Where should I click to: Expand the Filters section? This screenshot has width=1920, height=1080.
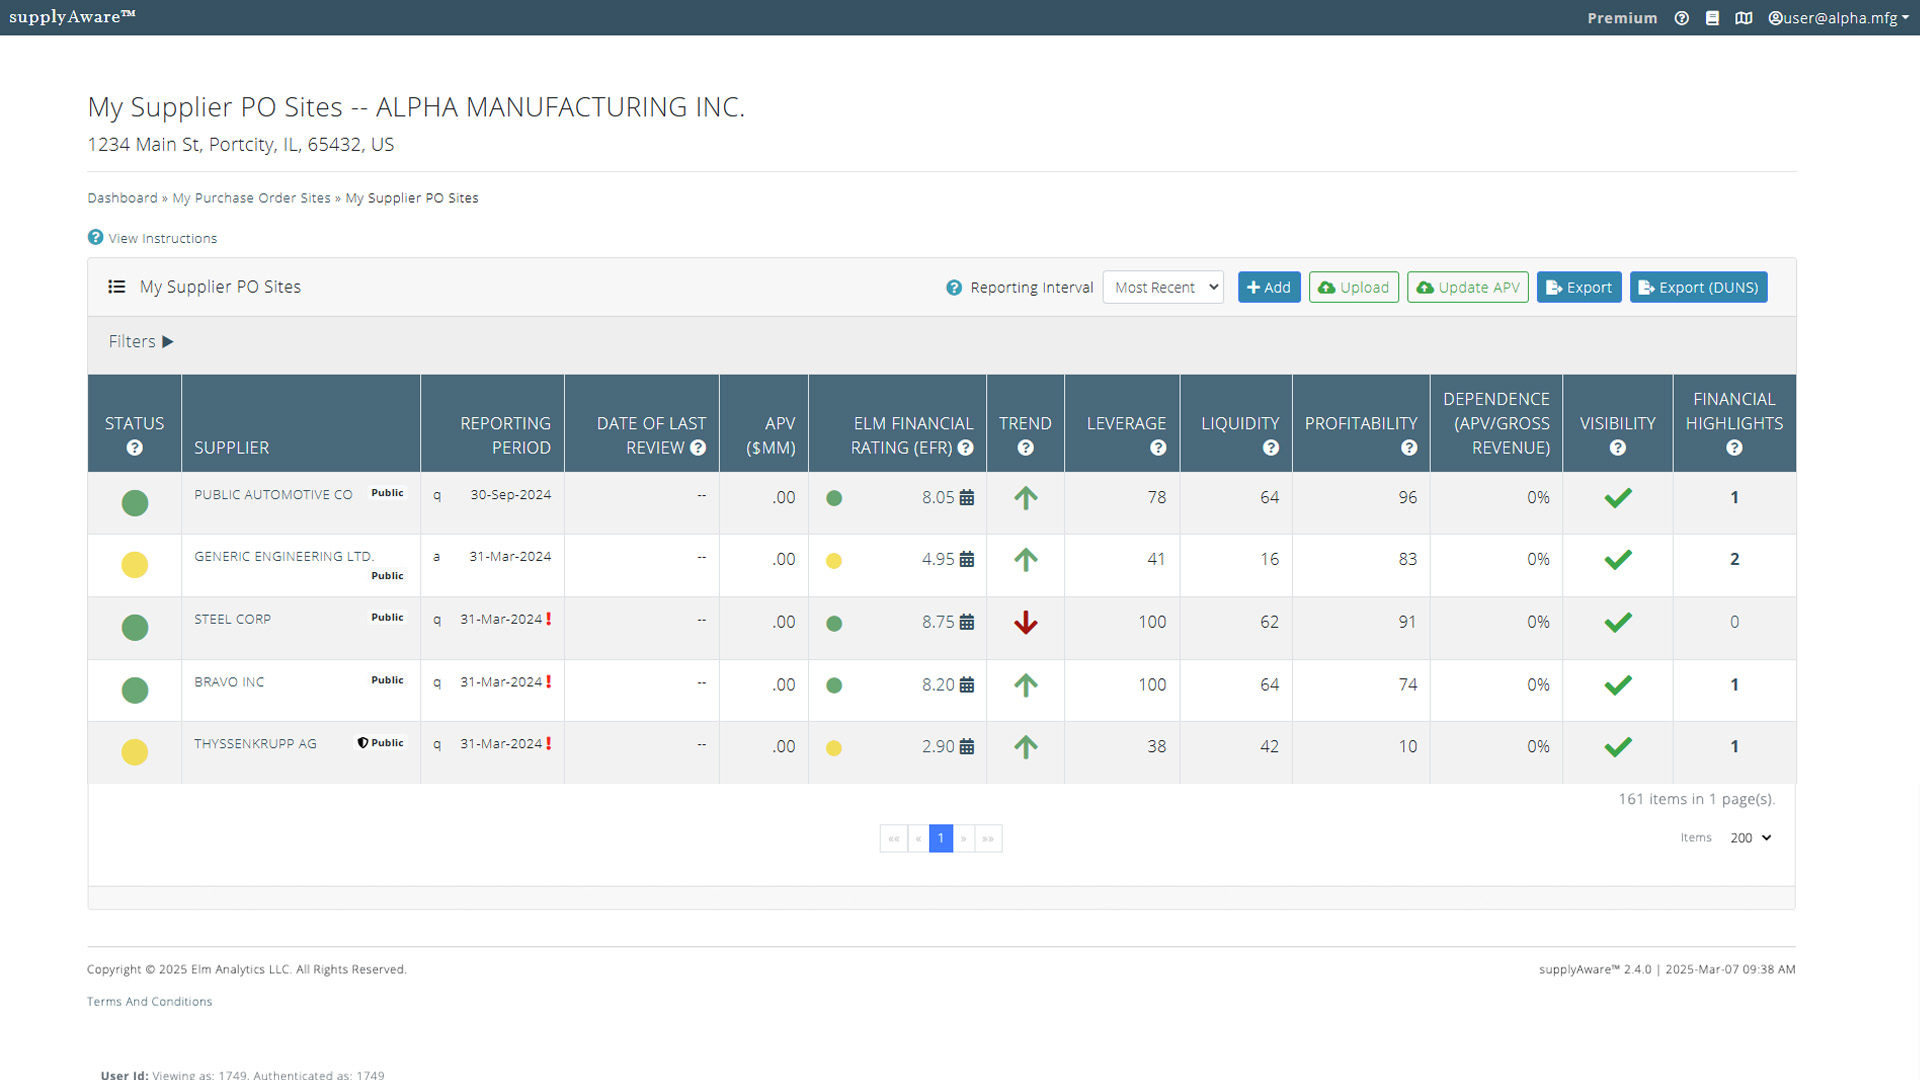click(x=140, y=341)
